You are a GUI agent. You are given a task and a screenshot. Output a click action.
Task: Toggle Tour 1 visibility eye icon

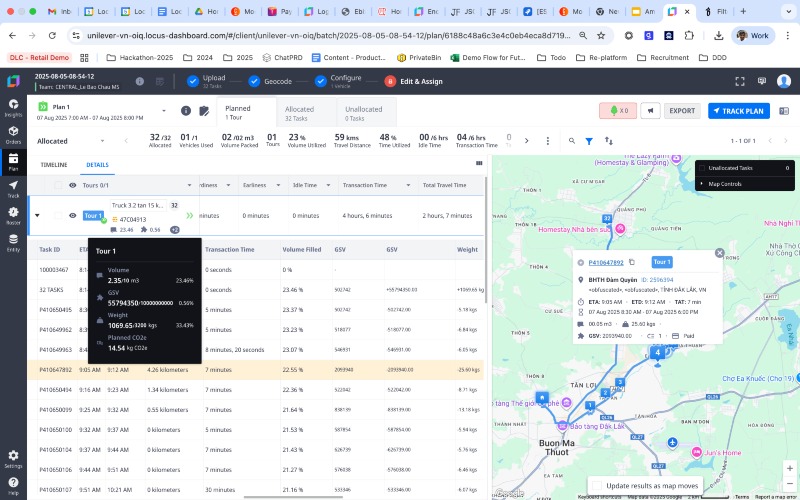73,215
